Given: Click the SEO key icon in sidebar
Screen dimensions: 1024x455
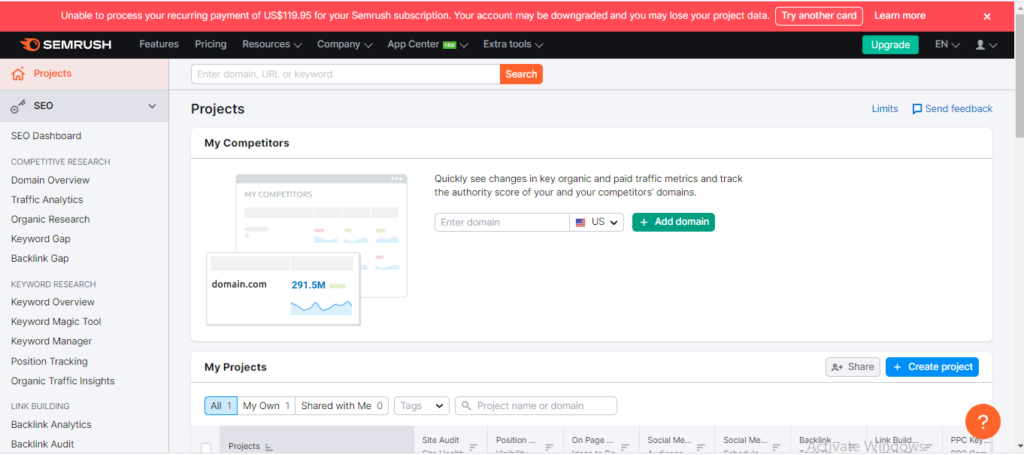Looking at the screenshot, I should click(x=18, y=106).
